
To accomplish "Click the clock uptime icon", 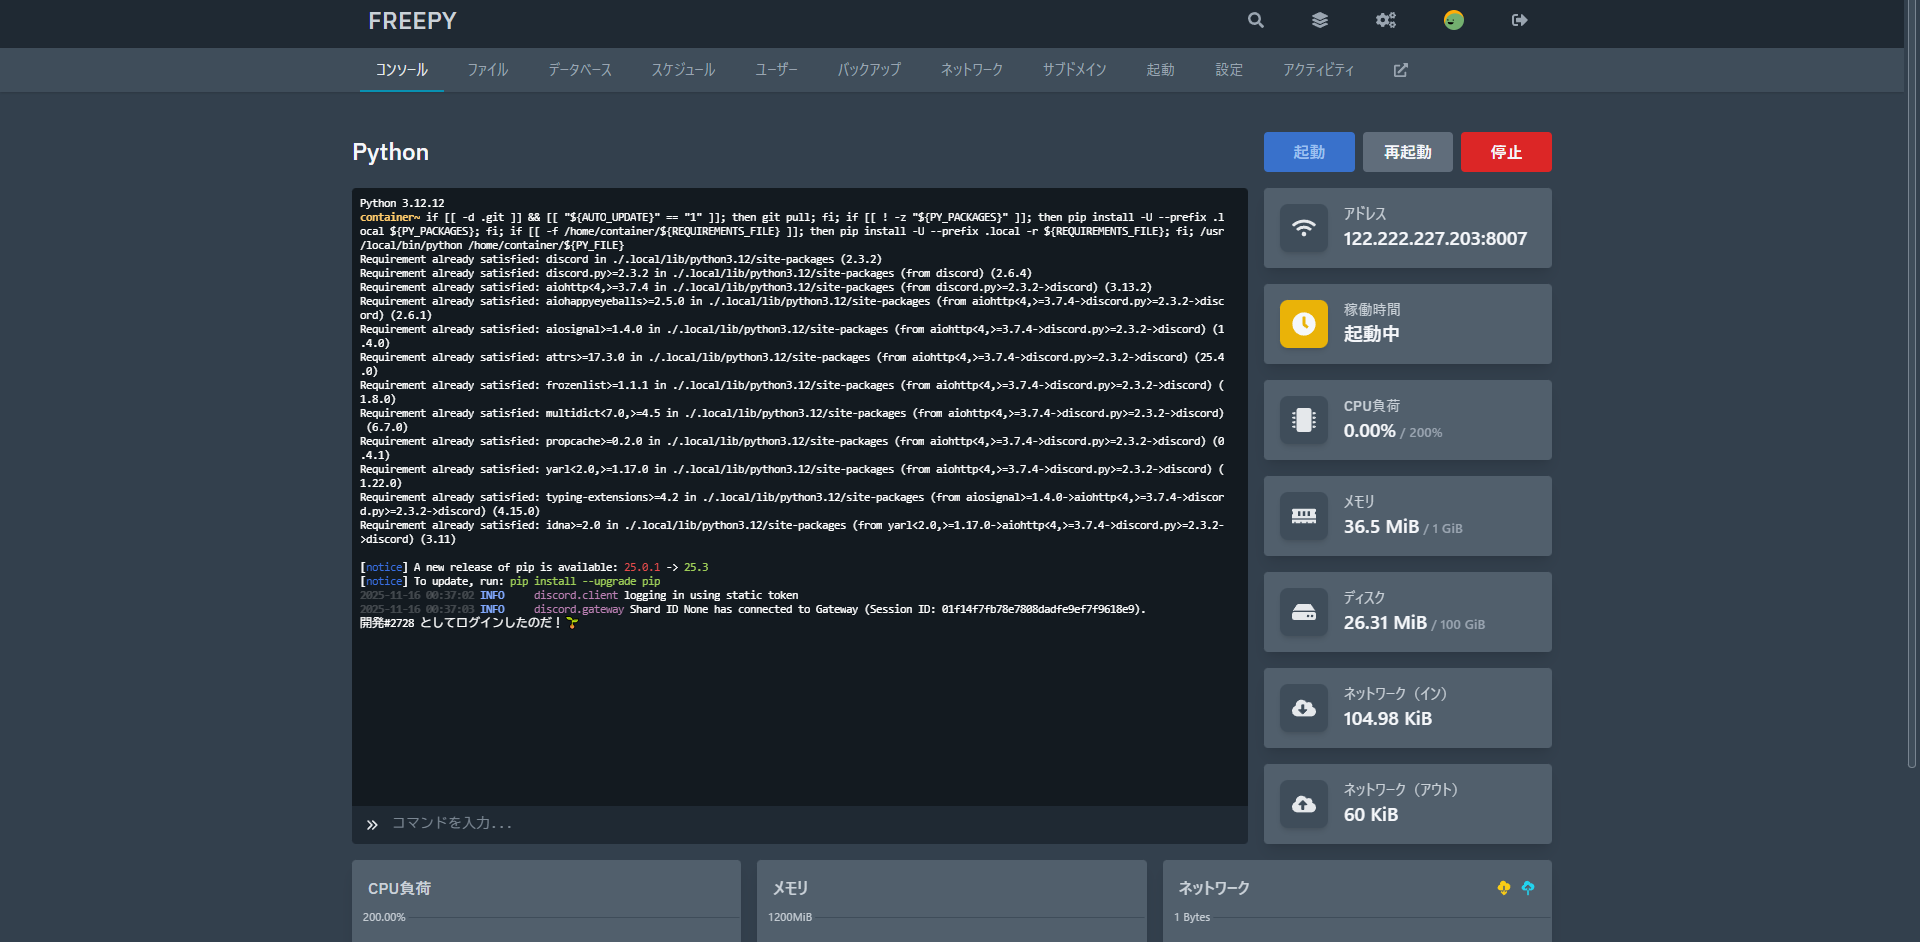I will pos(1304,324).
